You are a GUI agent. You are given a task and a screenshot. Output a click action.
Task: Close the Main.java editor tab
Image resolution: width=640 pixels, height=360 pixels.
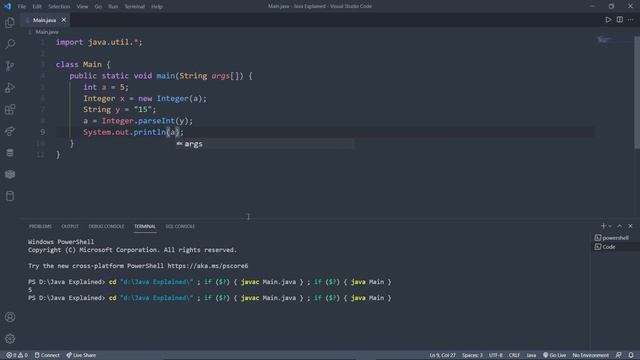point(64,20)
